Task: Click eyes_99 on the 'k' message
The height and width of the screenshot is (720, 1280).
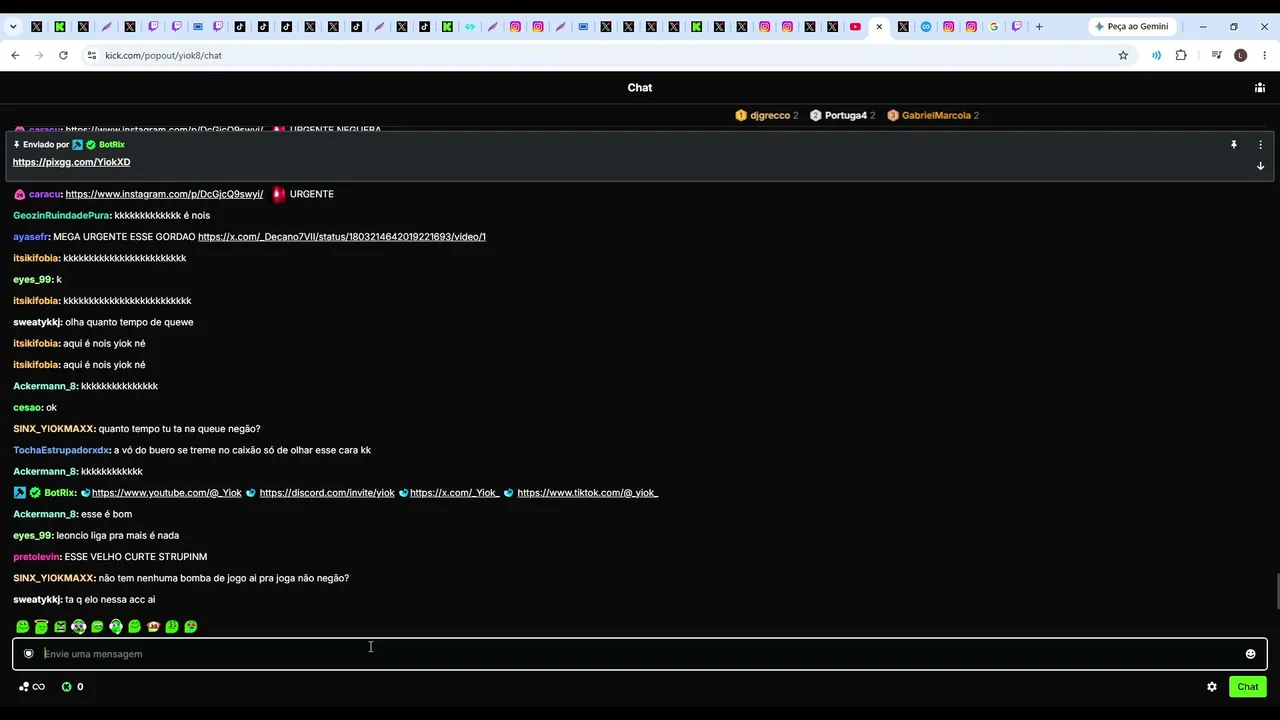Action: pos(32,280)
